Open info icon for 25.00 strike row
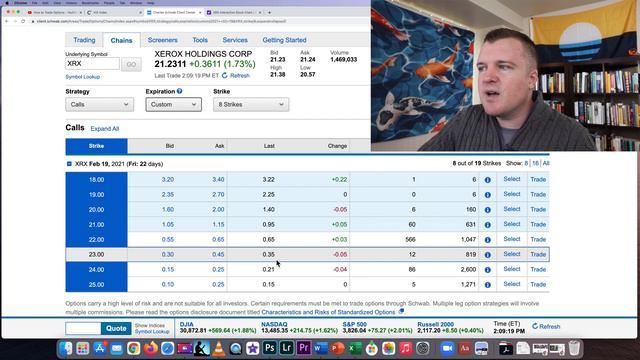This screenshot has width=640, height=360. (487, 285)
